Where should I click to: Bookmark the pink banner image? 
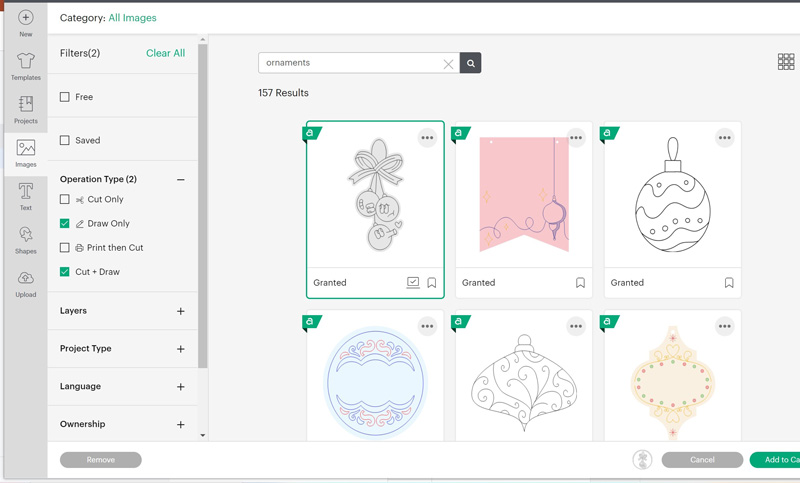580,283
